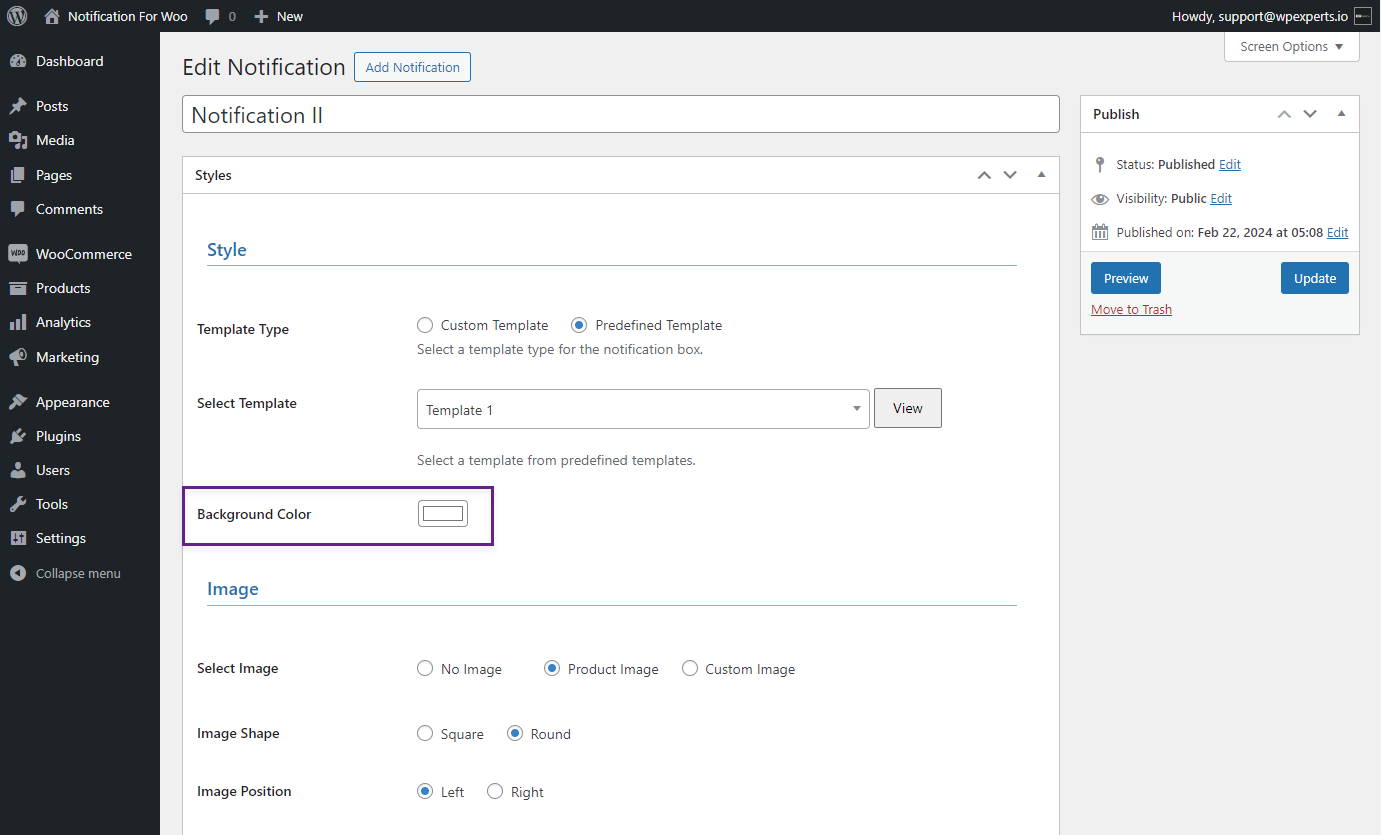The image size is (1381, 835).
Task: Move the Styles box down
Action: coord(1010,175)
